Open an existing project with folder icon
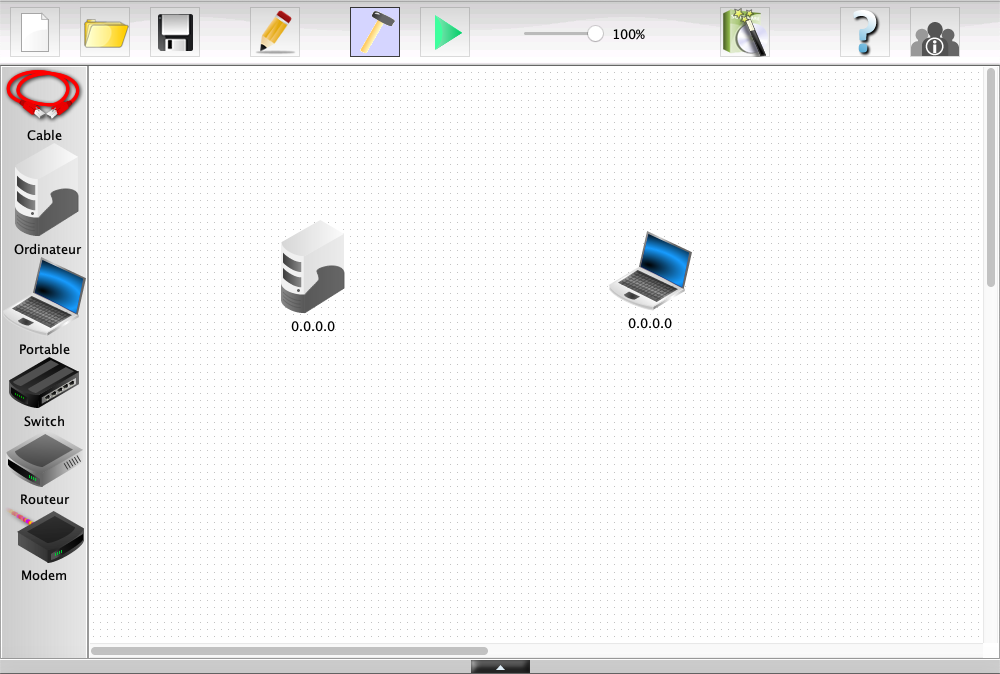The width and height of the screenshot is (1000, 674). coord(105,32)
